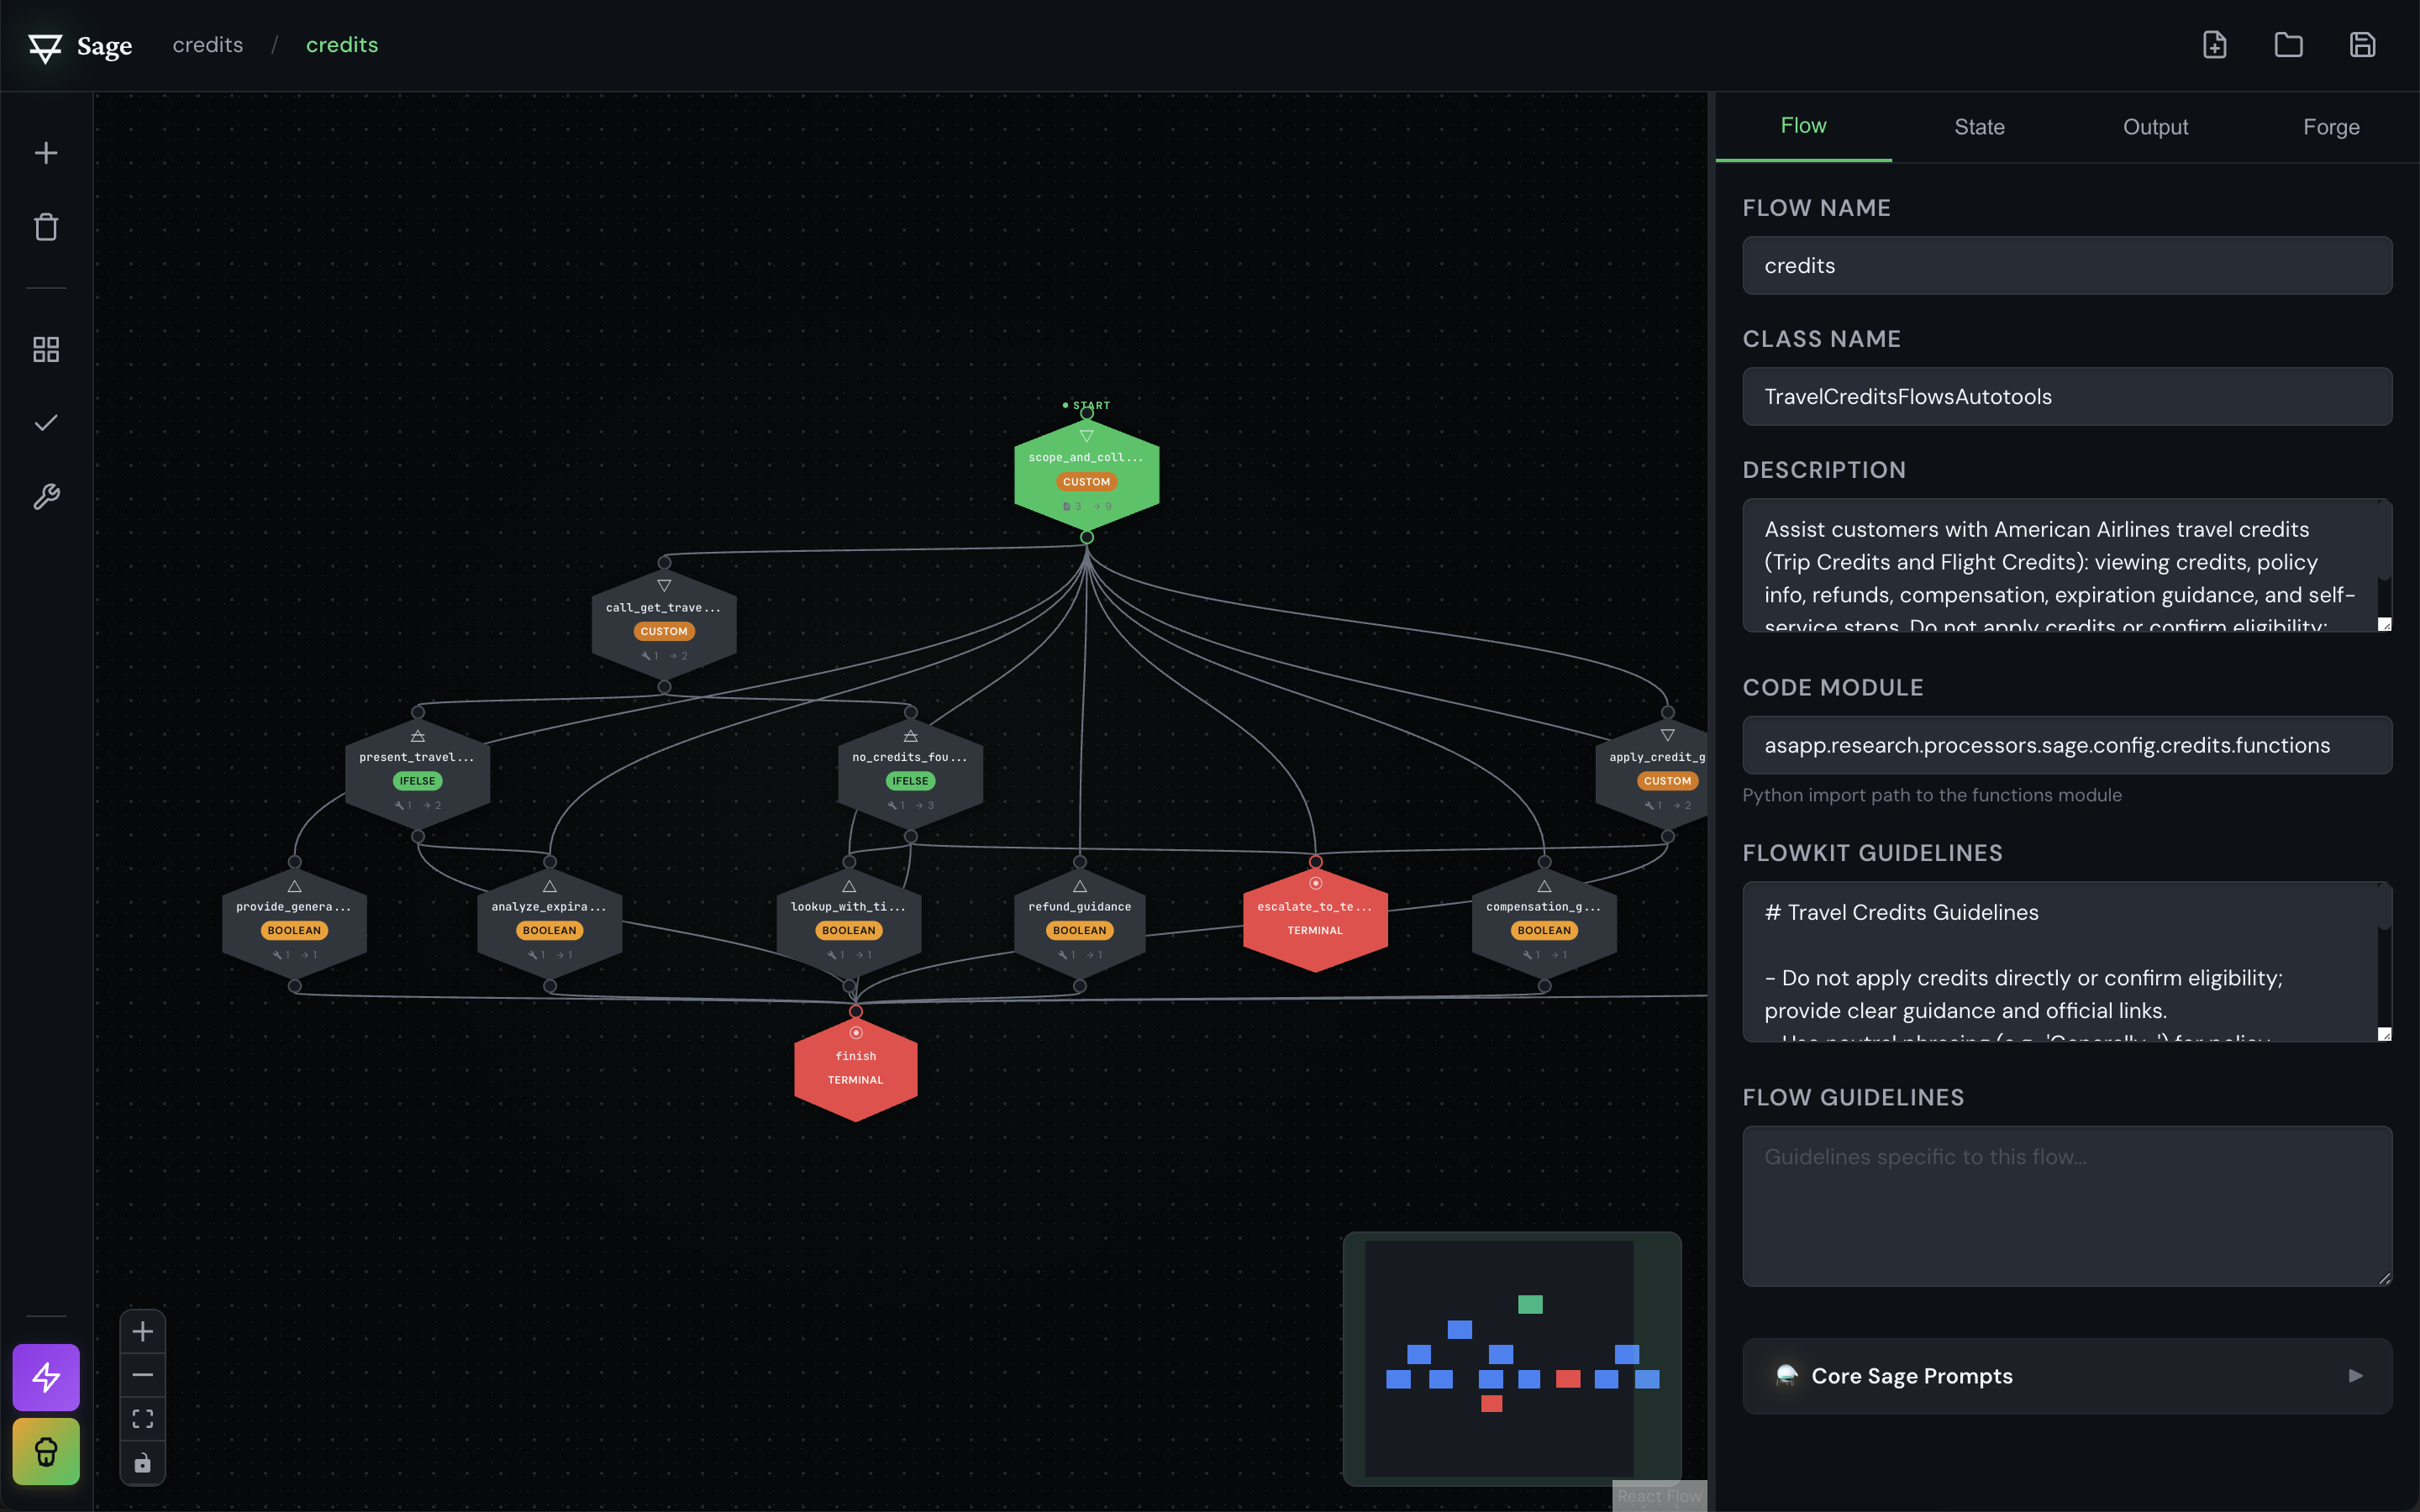Click the minimap overview panel
The image size is (2420, 1512).
click(1511, 1358)
